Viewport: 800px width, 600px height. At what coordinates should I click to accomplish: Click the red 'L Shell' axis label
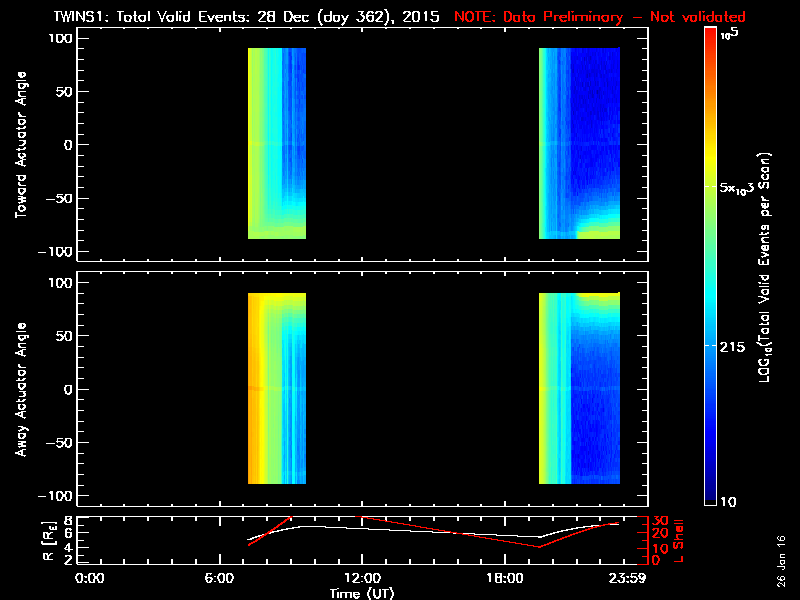(678, 541)
